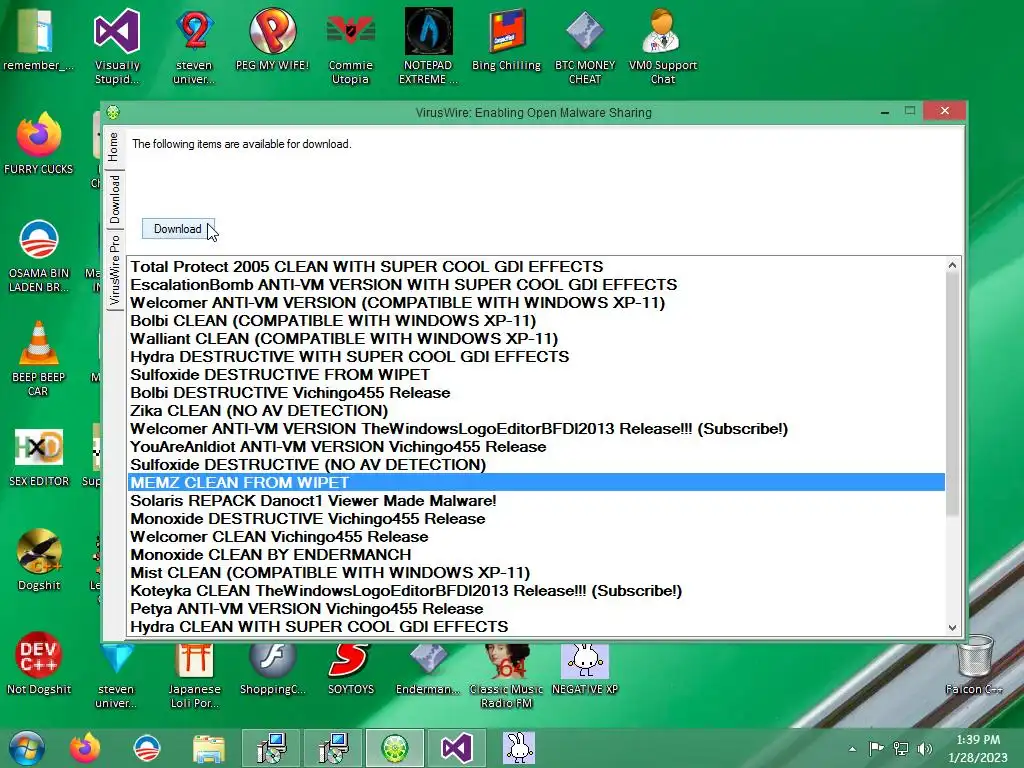Image resolution: width=1024 pixels, height=768 pixels.
Task: Show hidden tray icons arrow
Action: pyautogui.click(x=852, y=748)
